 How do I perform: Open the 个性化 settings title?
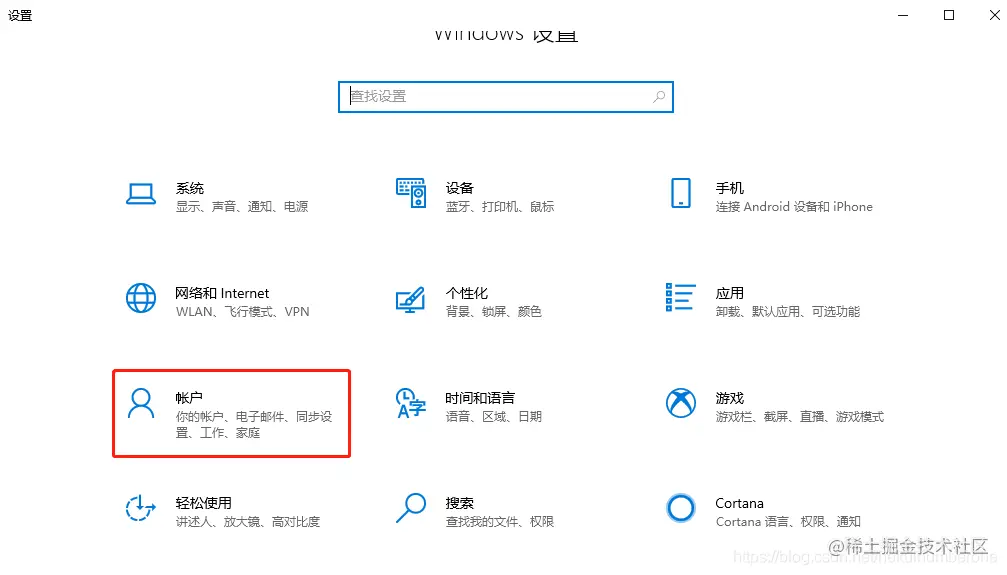coord(467,294)
